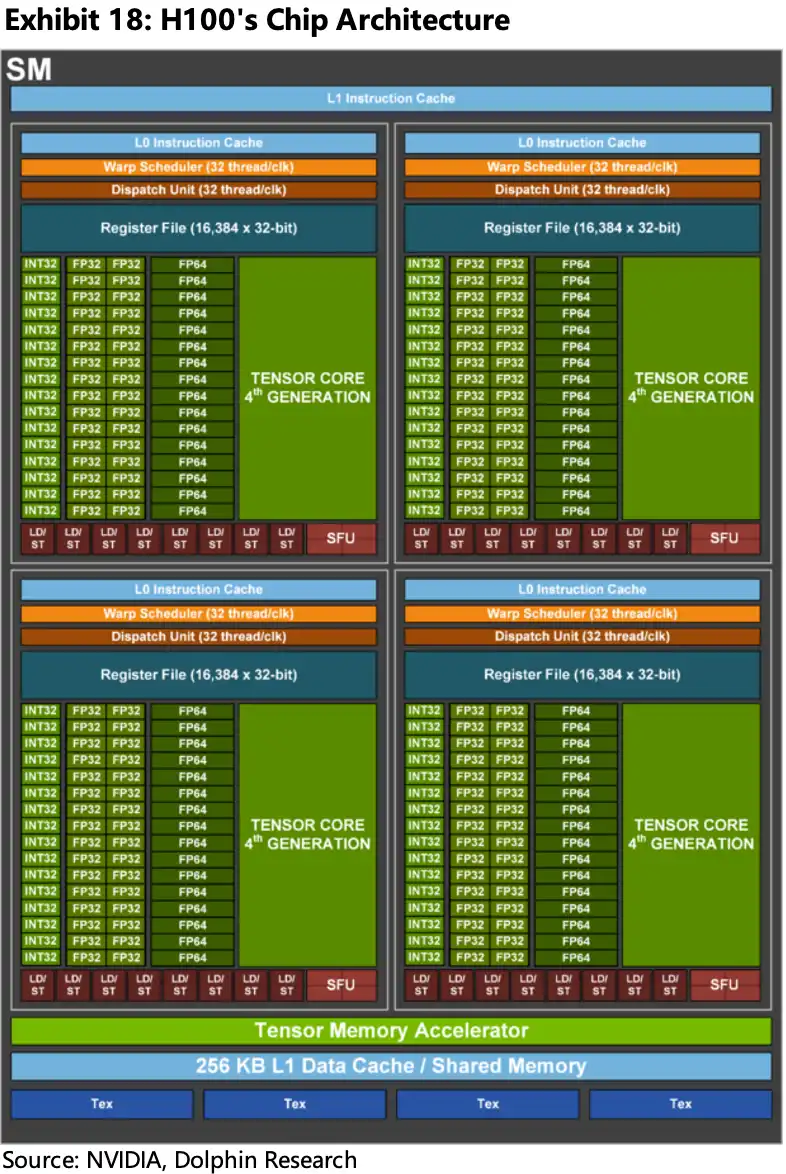
Task: Click the 'SFU' block in bottom-left partition
Action: tap(341, 985)
